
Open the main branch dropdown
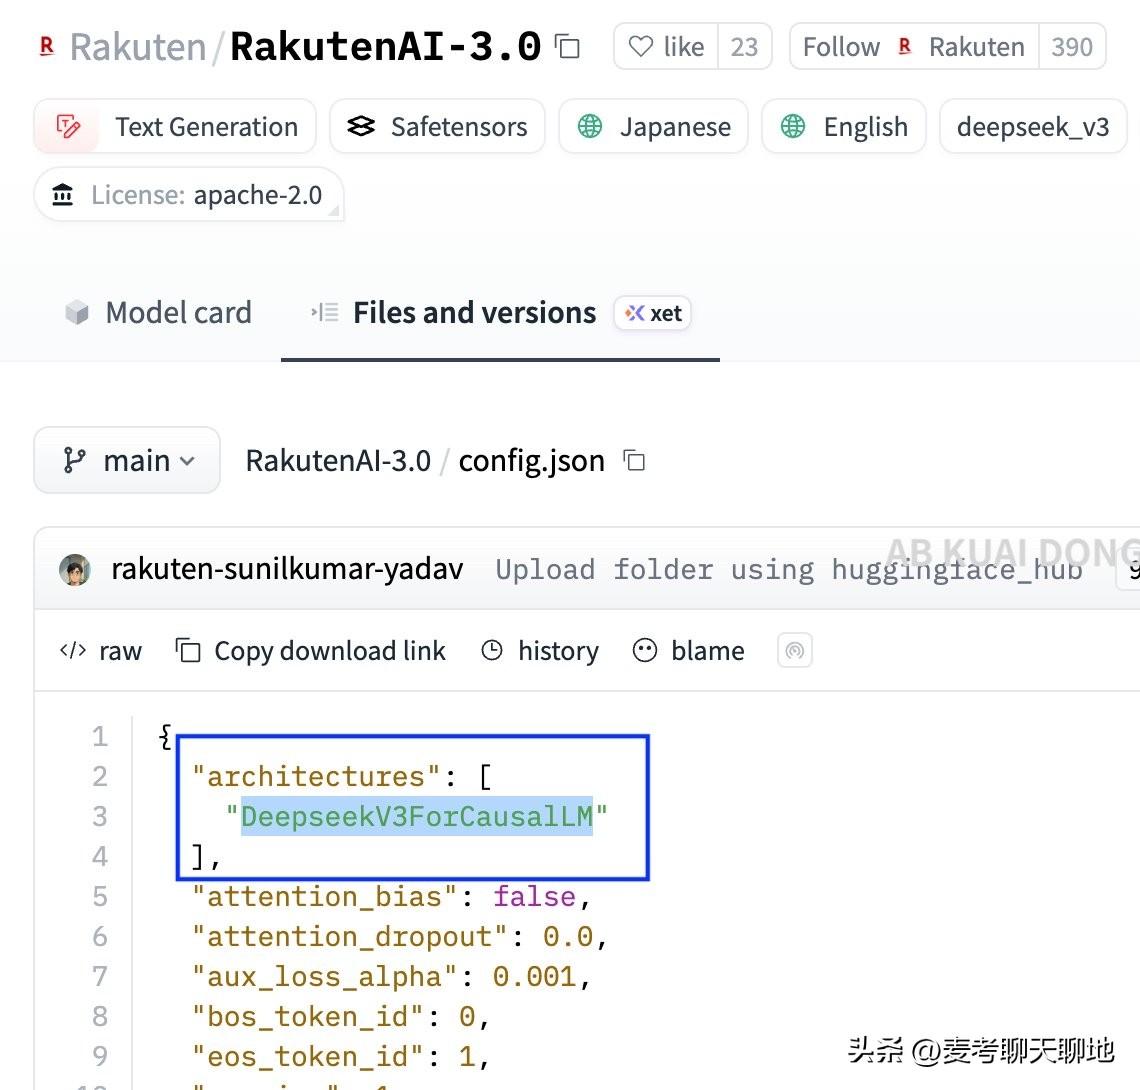click(127, 460)
